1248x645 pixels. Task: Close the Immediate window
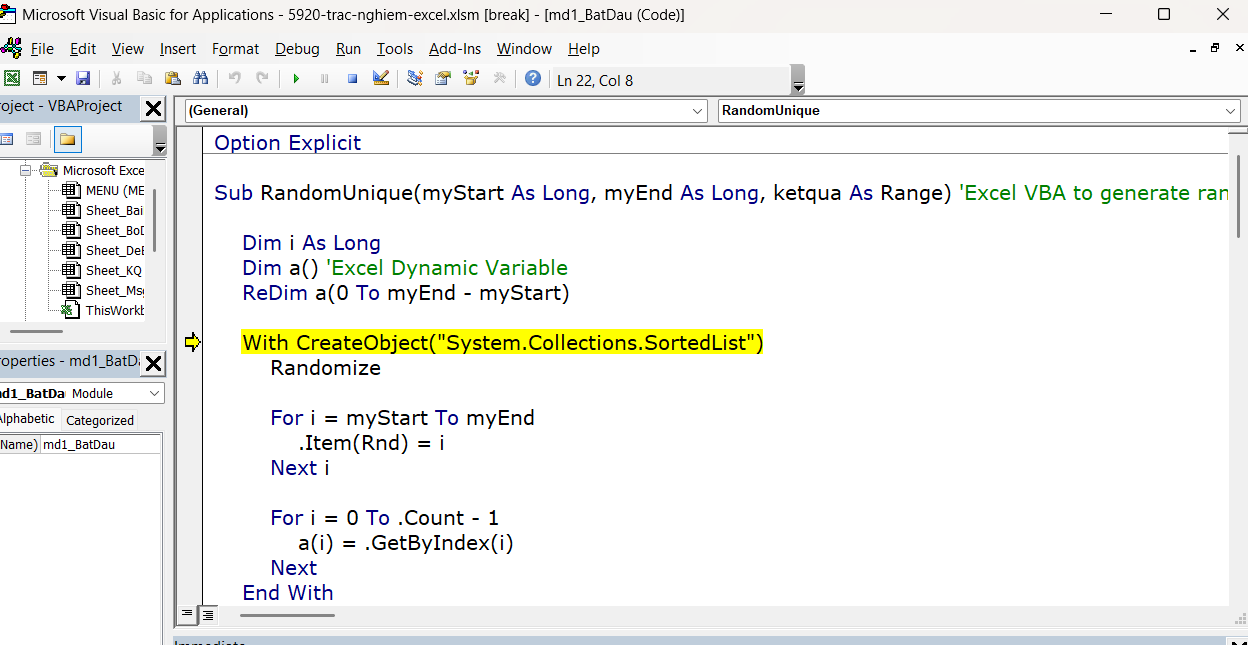coord(1238,641)
